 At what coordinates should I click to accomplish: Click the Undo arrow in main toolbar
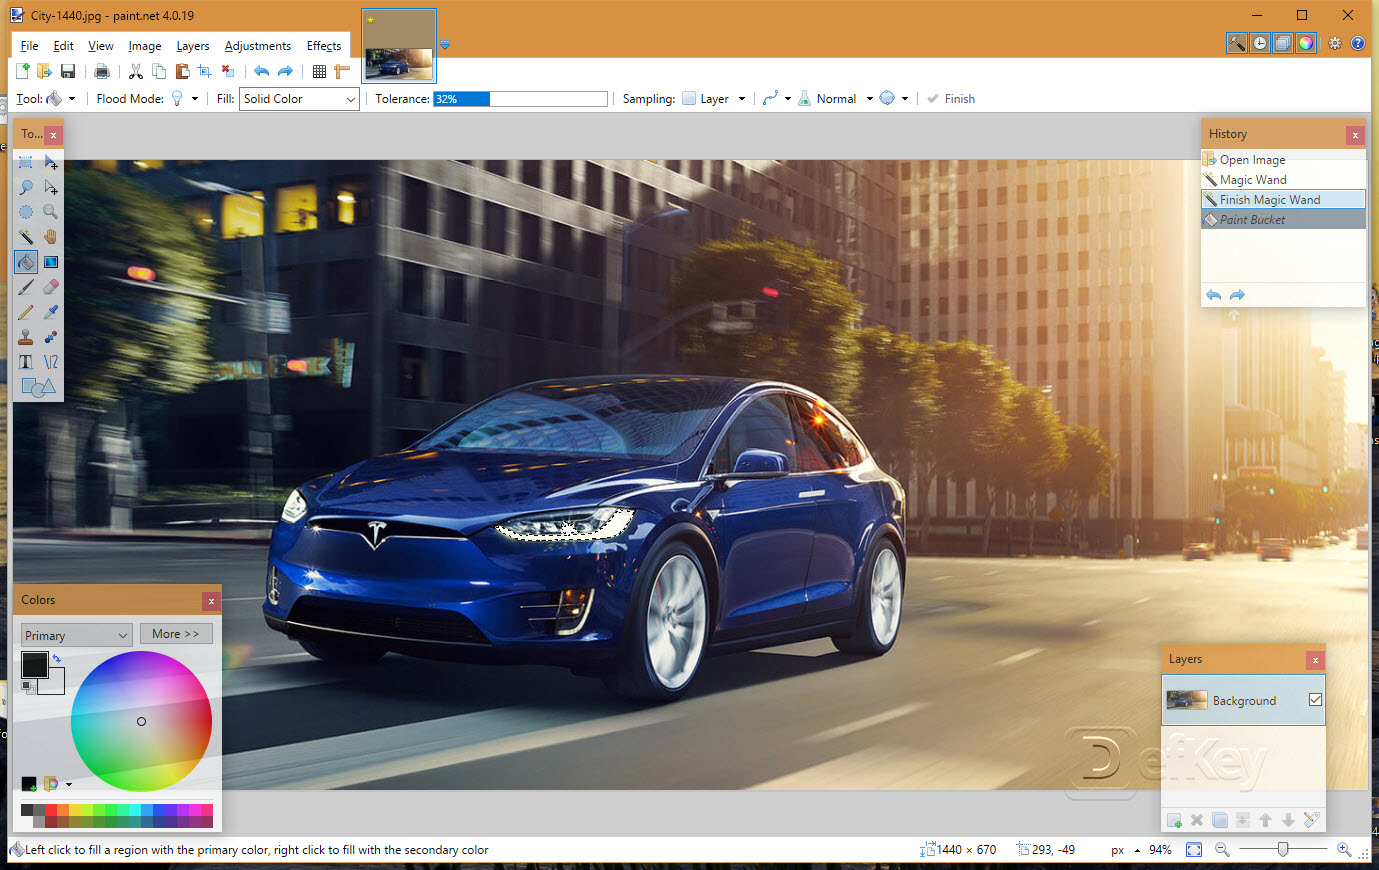262,71
